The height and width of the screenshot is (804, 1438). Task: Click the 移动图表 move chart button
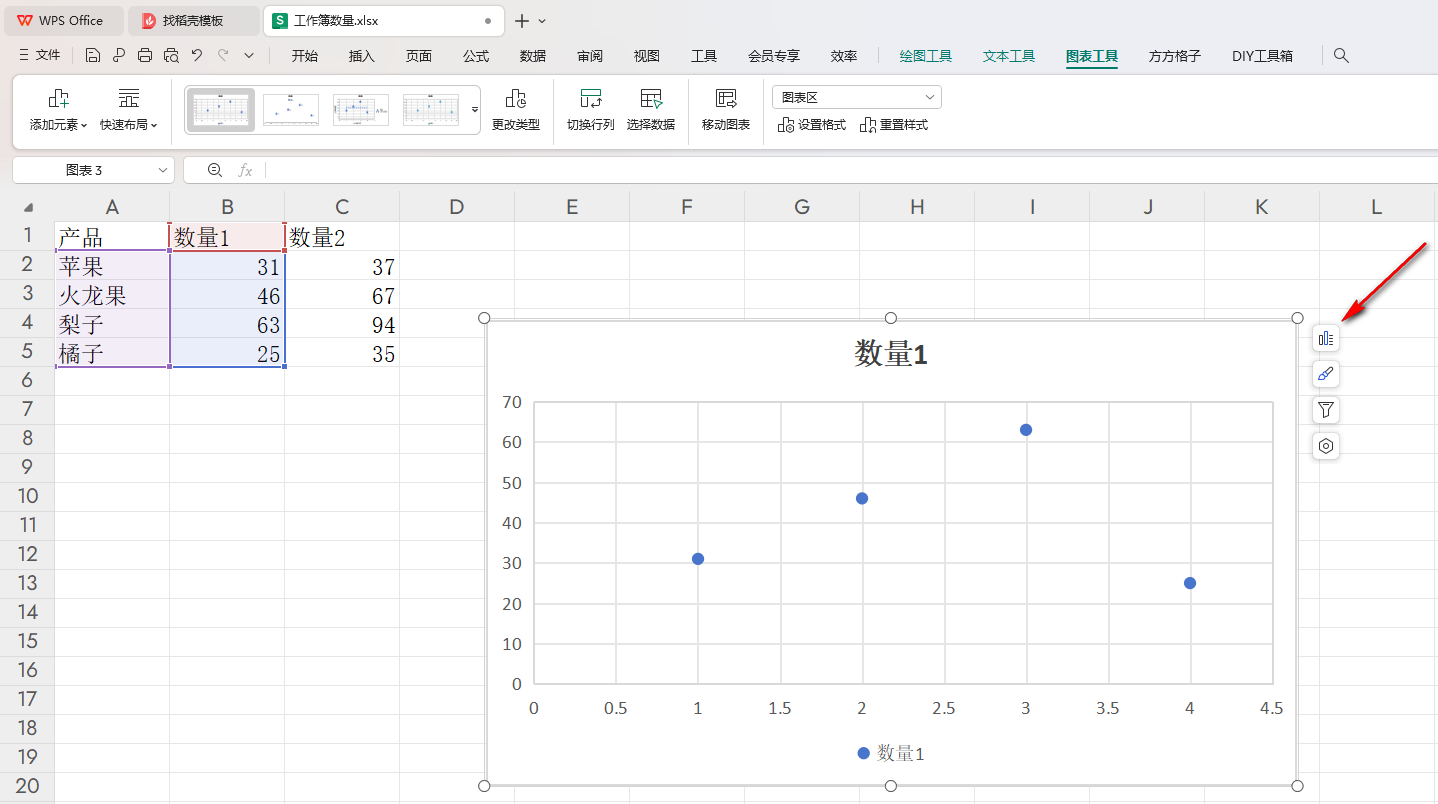[x=726, y=110]
